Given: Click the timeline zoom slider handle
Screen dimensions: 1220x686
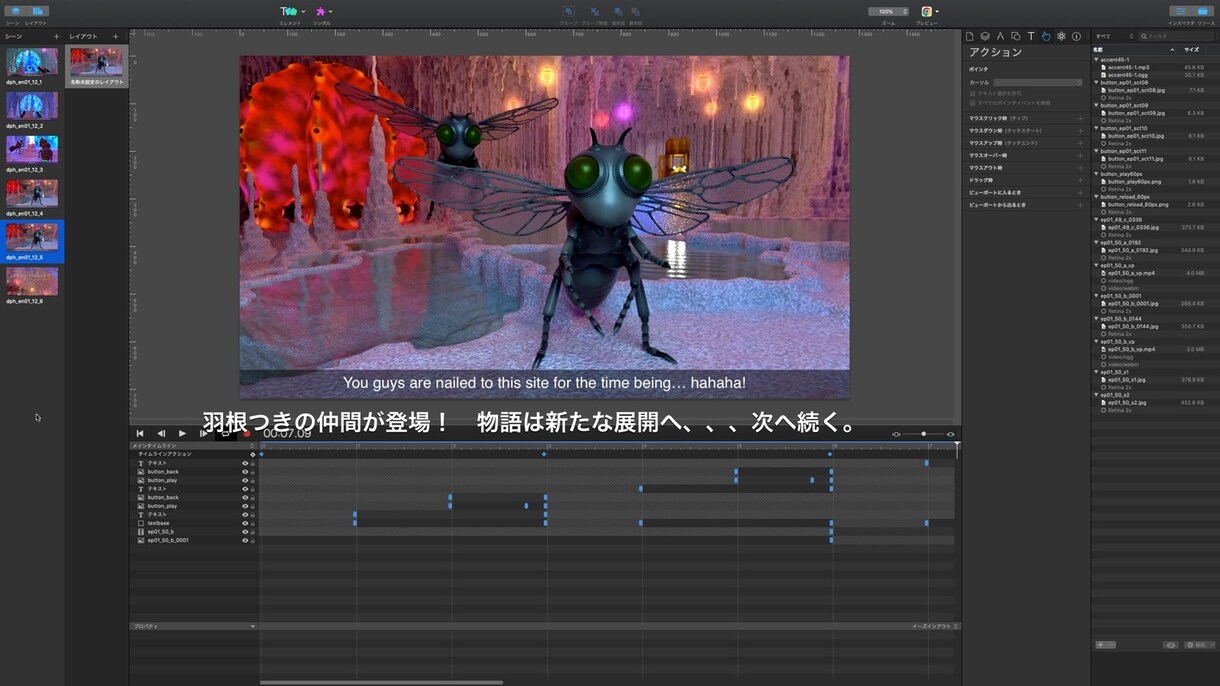Looking at the screenshot, I should click(923, 434).
